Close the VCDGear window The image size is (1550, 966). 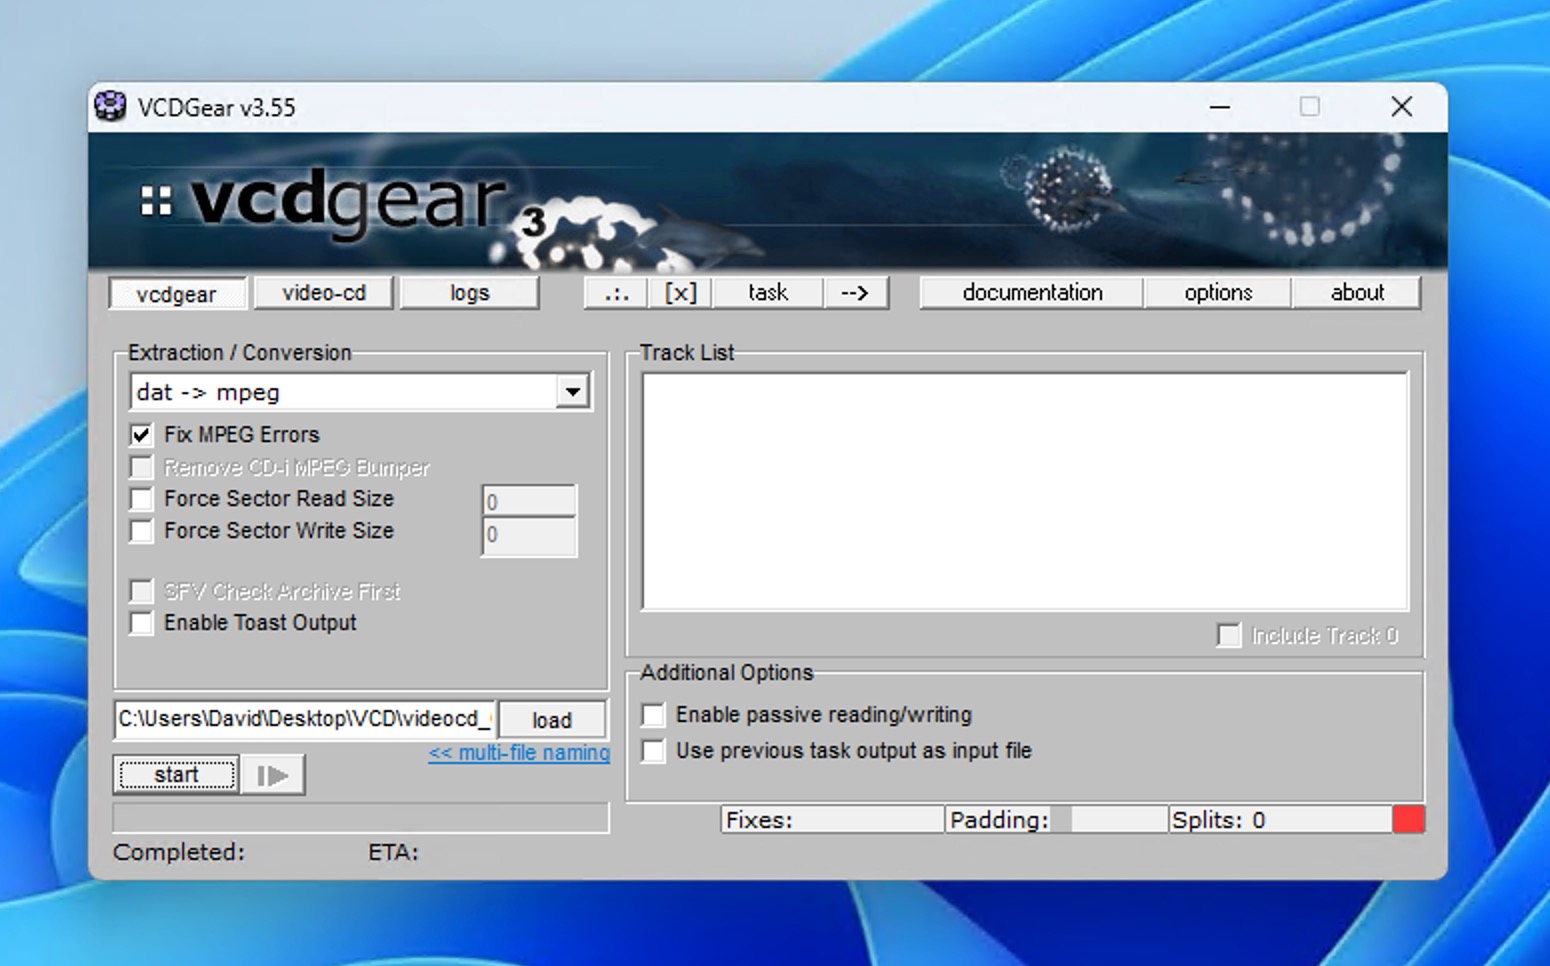pos(1402,107)
